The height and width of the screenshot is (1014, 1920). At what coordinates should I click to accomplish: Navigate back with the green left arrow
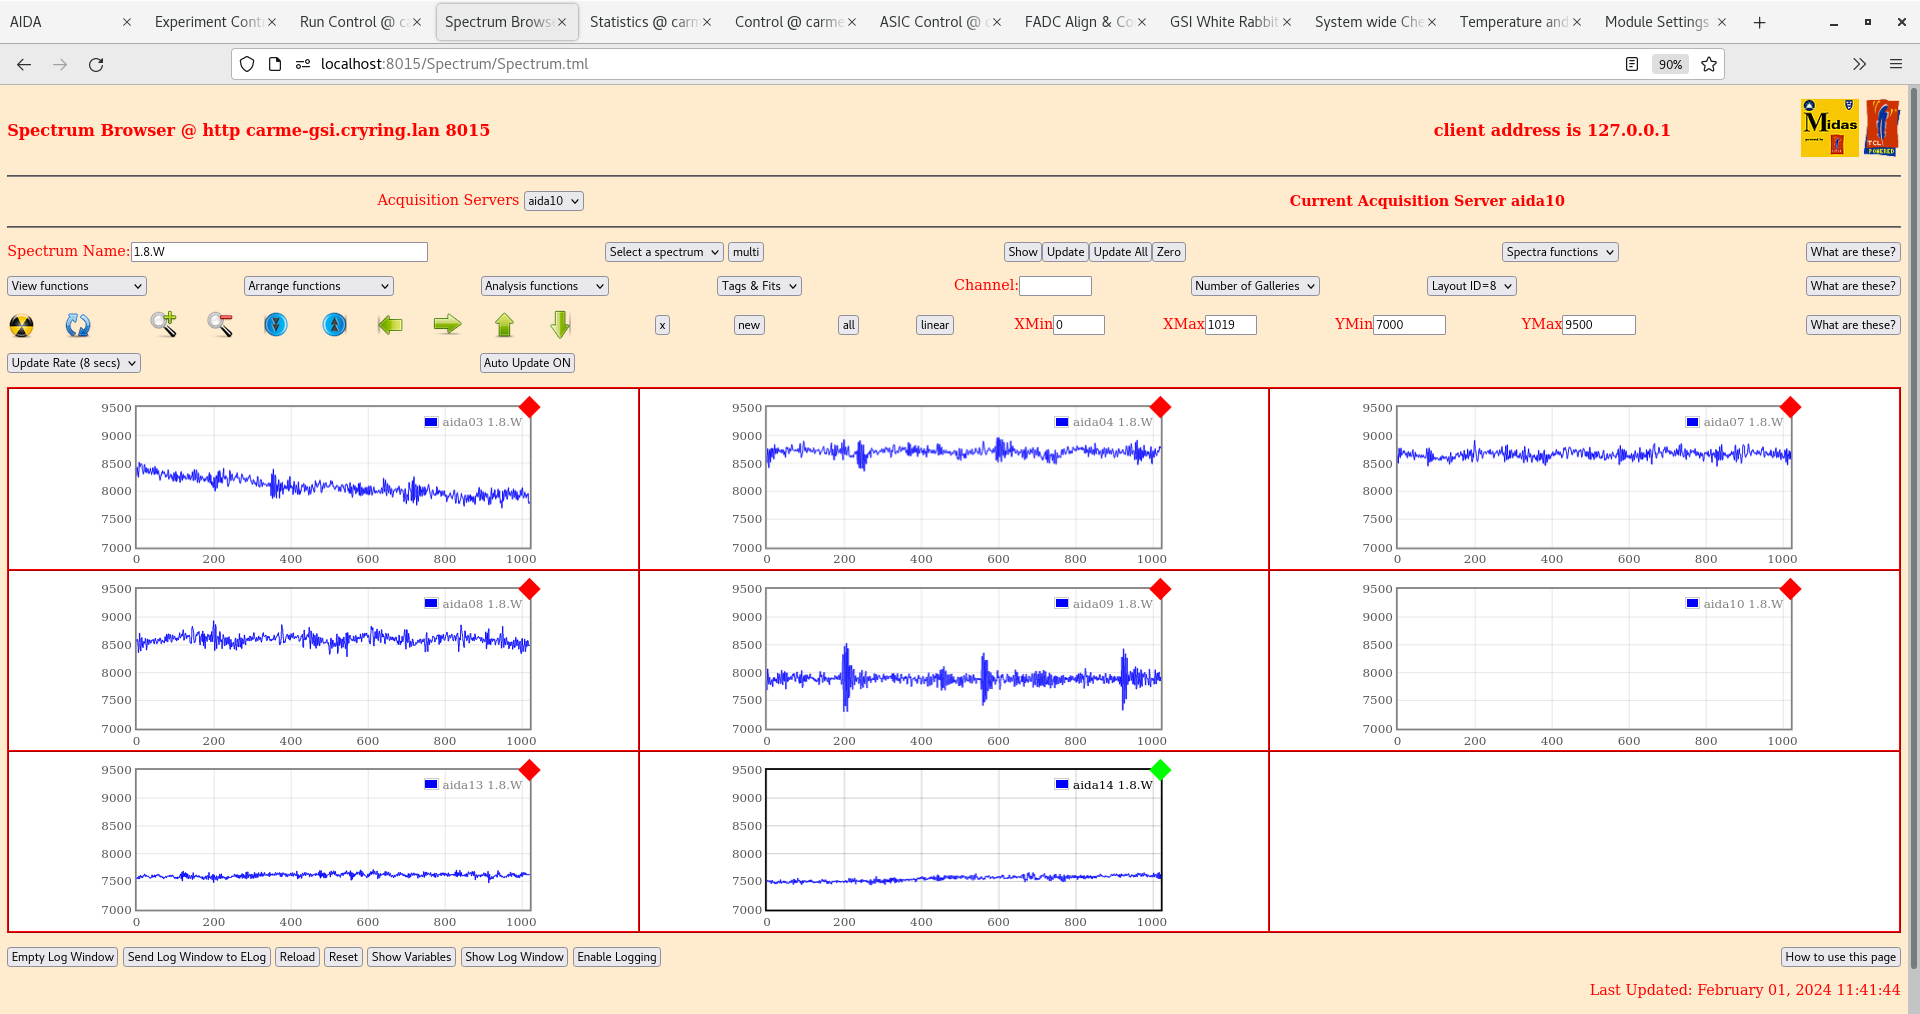tap(390, 325)
